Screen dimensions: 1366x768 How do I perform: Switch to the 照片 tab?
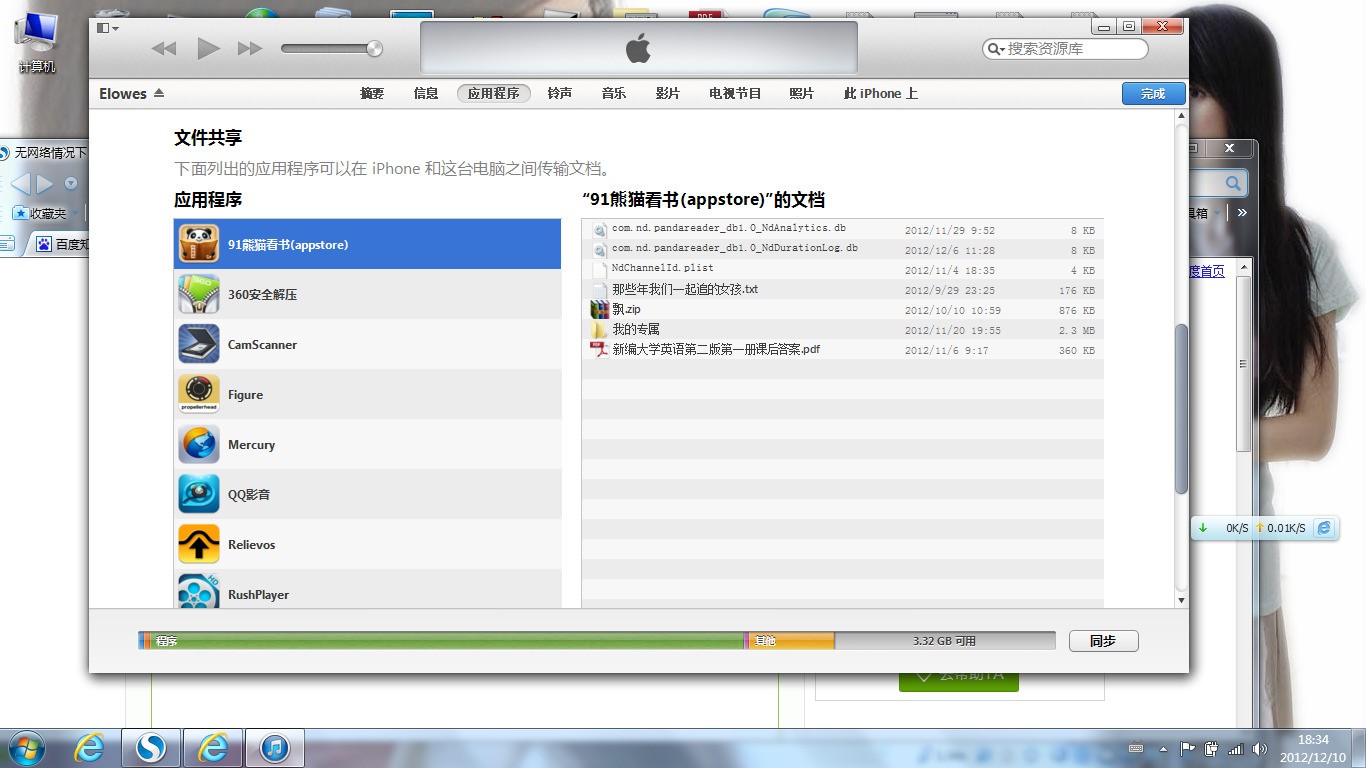[802, 93]
